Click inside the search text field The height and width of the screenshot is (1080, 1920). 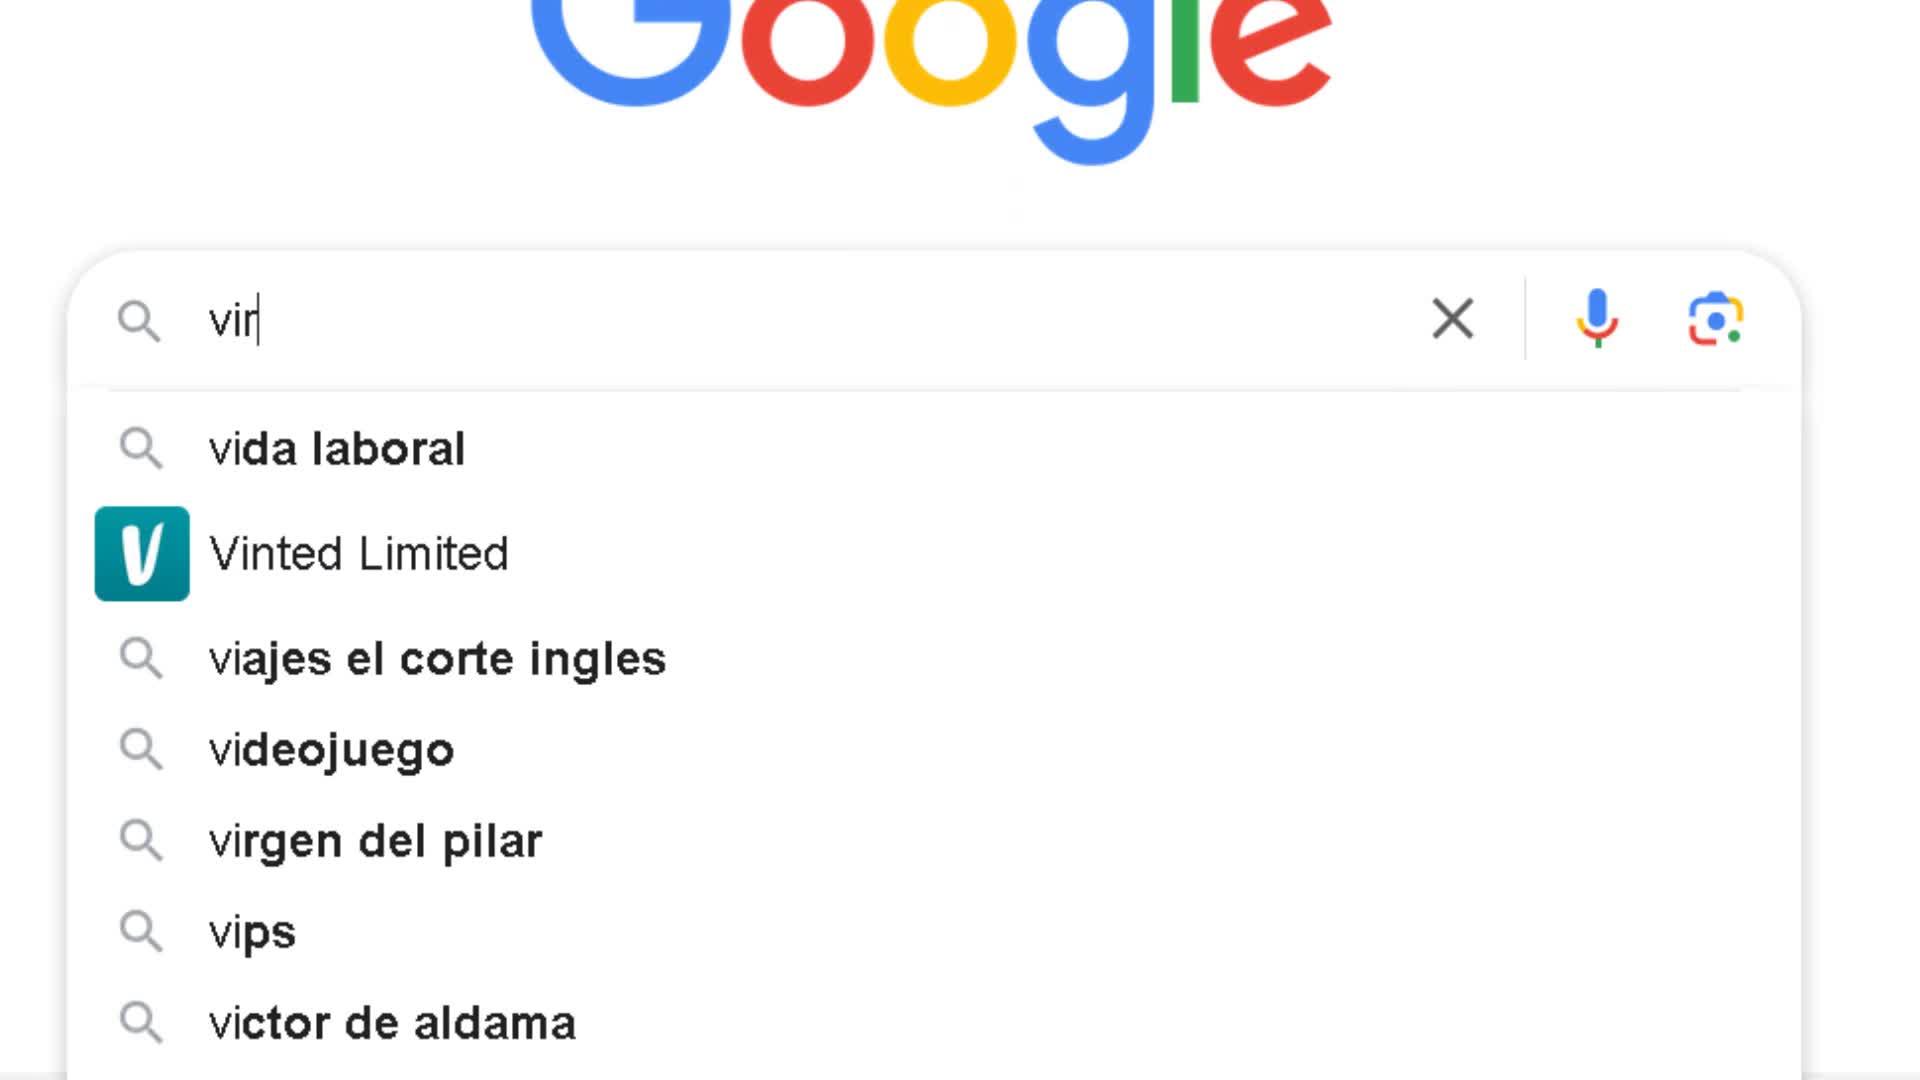tap(800, 320)
